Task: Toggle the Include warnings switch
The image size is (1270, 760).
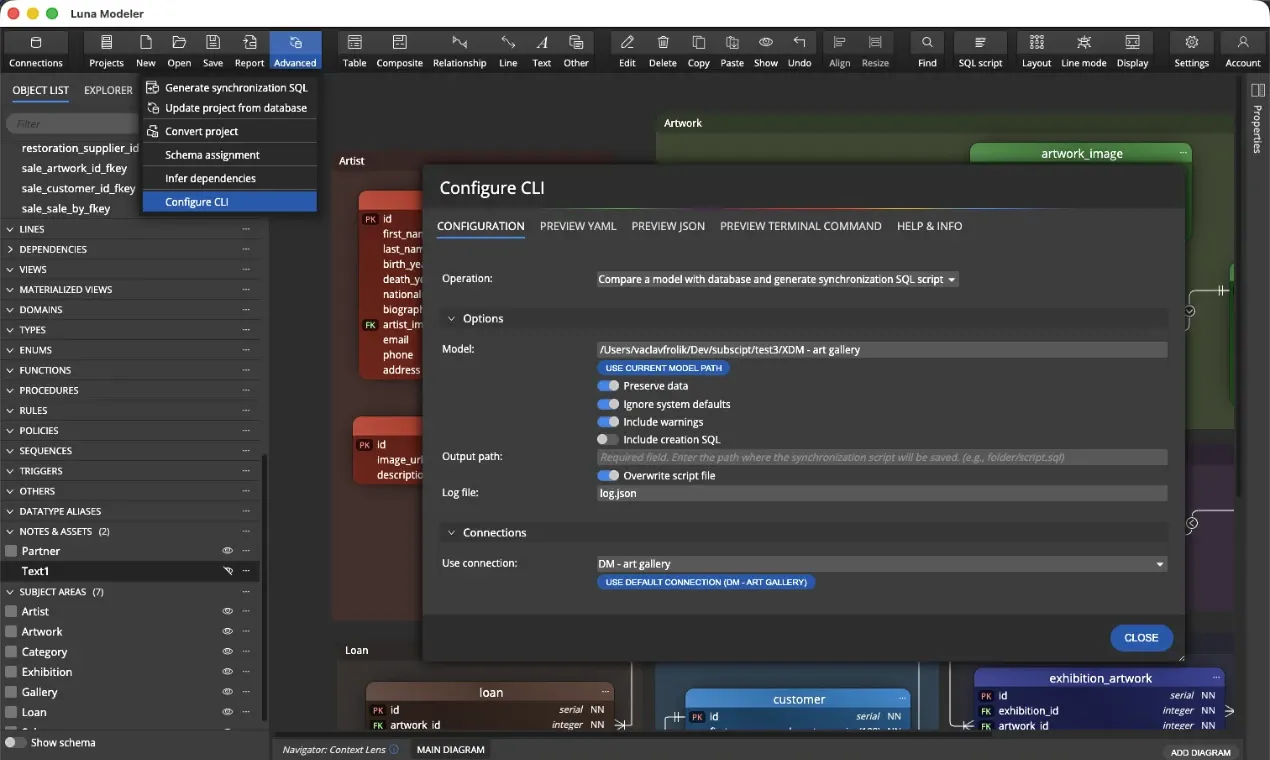Action: (608, 422)
